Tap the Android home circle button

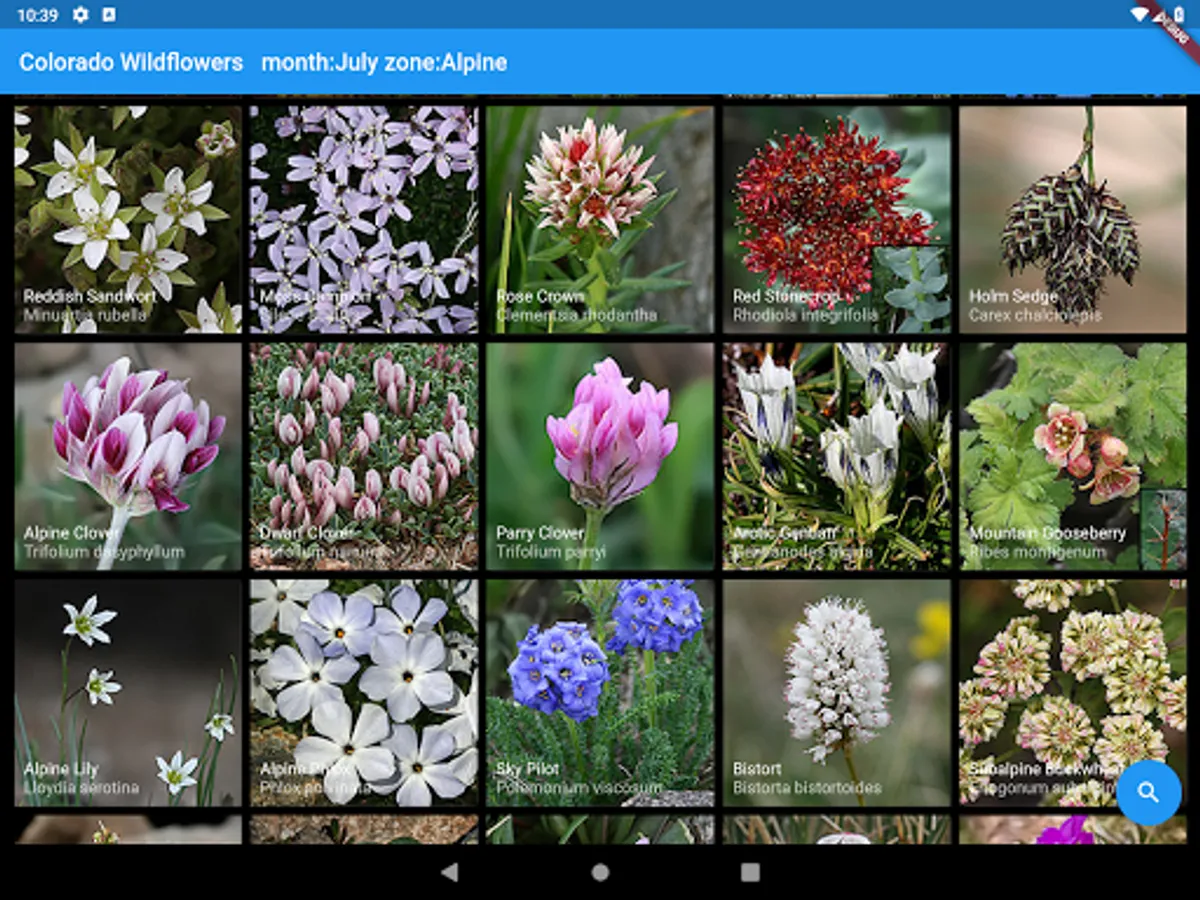[600, 872]
